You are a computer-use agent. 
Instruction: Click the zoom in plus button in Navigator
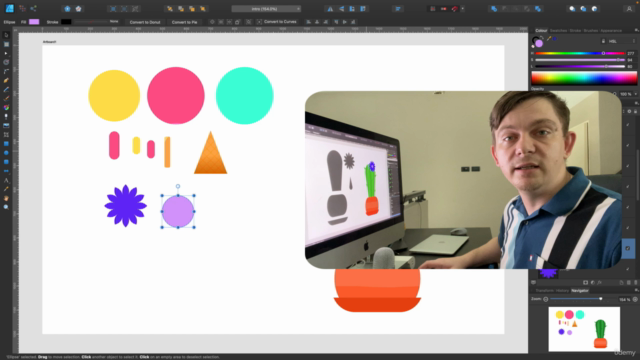pos(635,299)
